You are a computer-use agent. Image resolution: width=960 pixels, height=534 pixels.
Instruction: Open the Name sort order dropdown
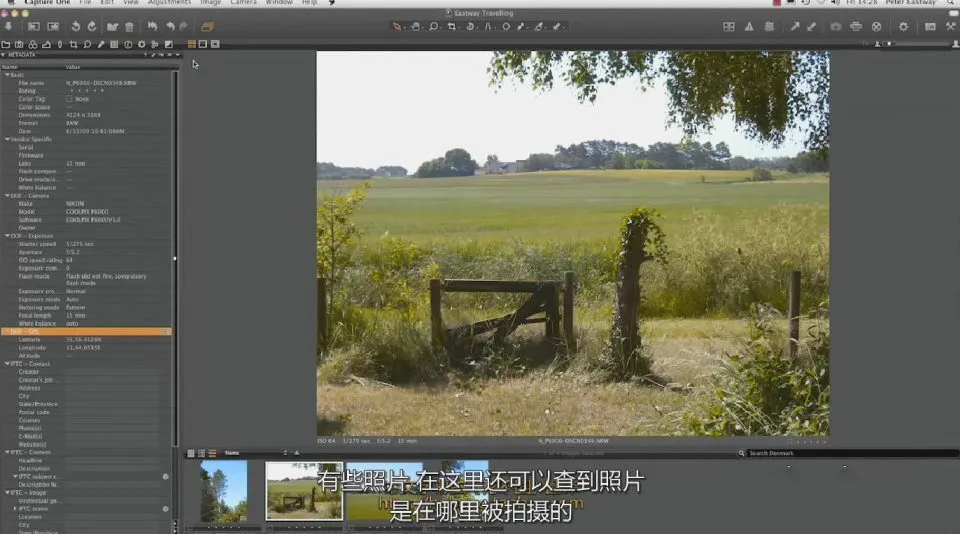pos(256,453)
